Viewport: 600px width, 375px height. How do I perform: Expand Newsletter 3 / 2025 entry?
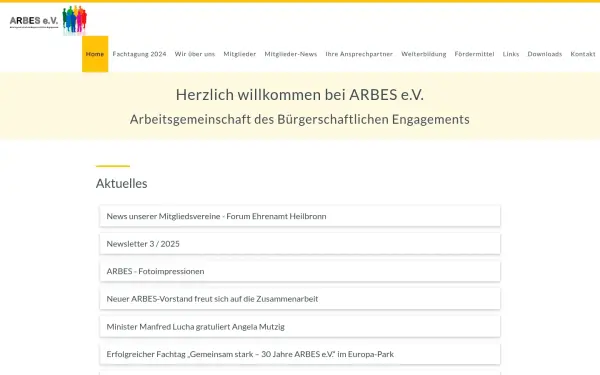pyautogui.click(x=300, y=244)
